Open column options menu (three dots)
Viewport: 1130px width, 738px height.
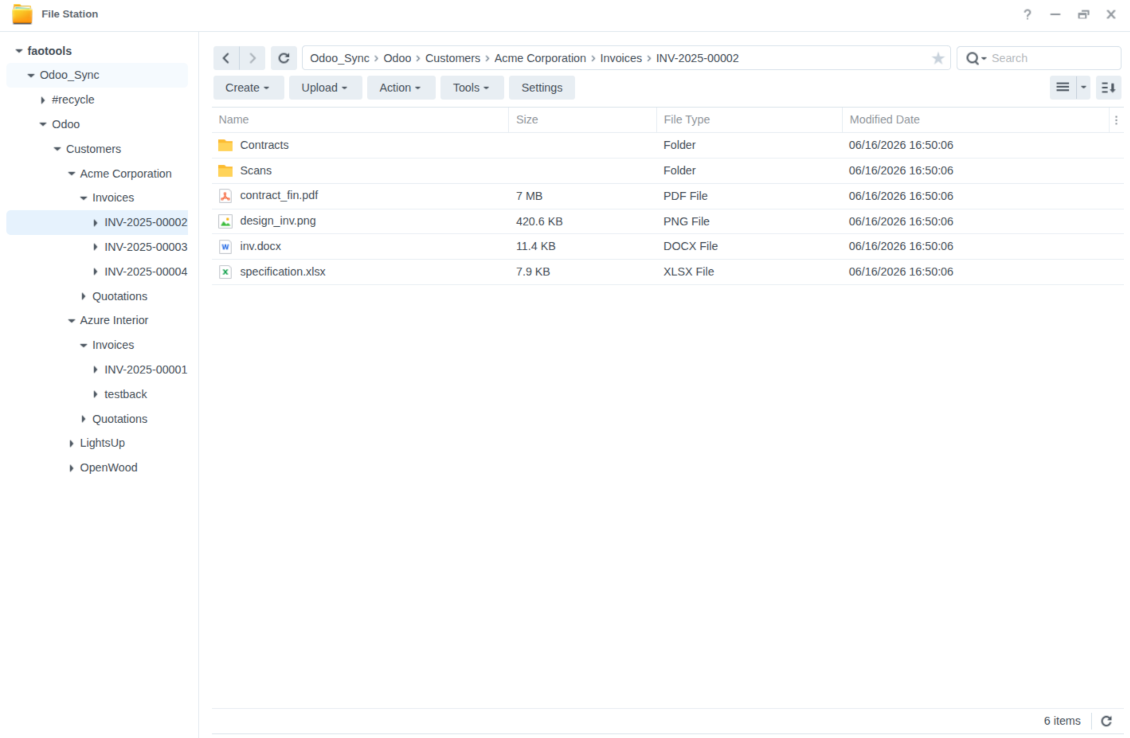coord(1116,120)
